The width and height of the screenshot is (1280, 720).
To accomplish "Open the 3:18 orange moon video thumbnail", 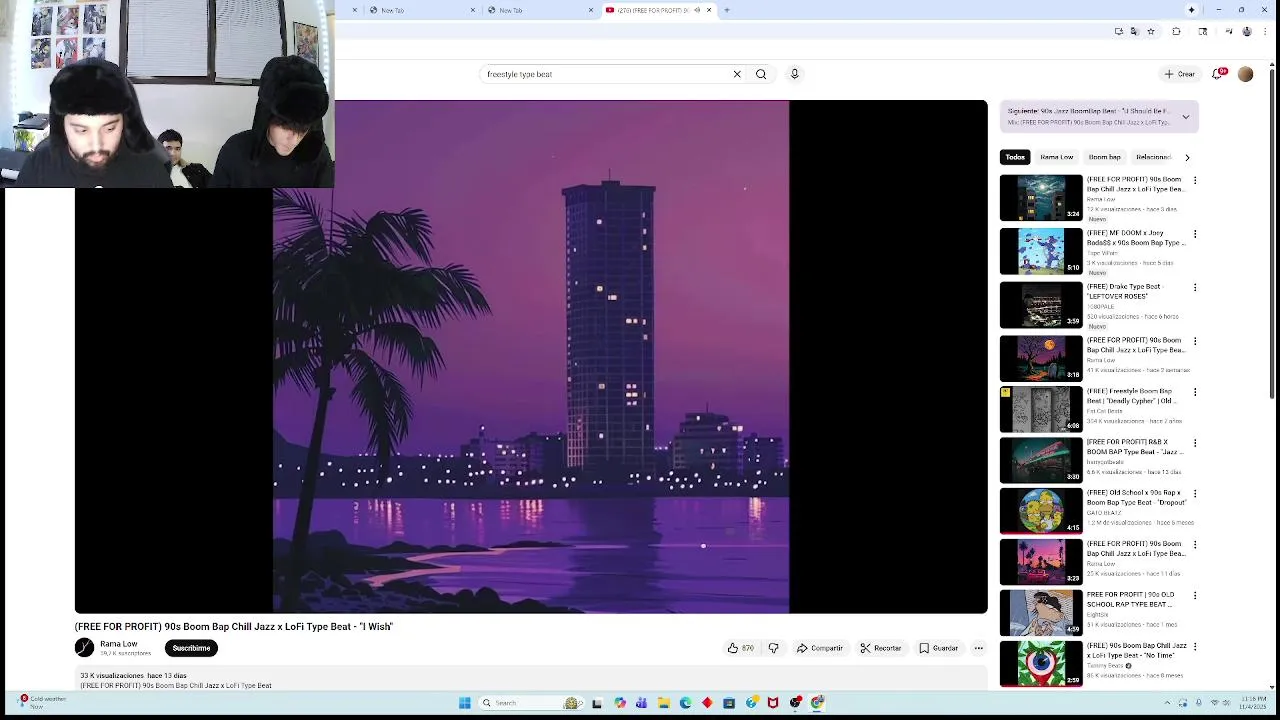I will point(1041,358).
